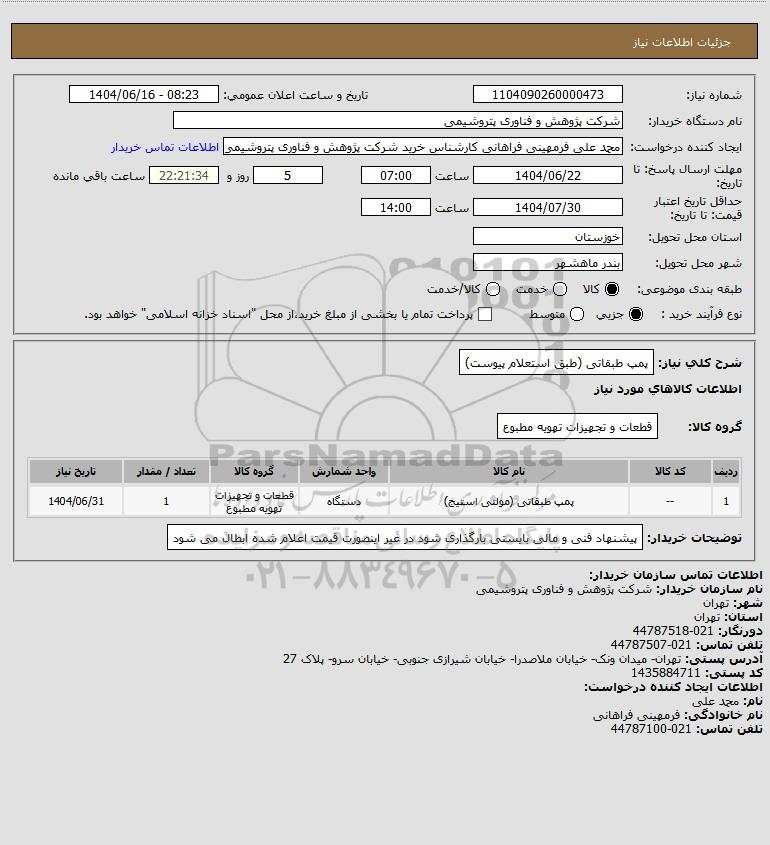
Task: Toggle Islamic treasury bonds payment checkbox
Action: click(x=485, y=314)
